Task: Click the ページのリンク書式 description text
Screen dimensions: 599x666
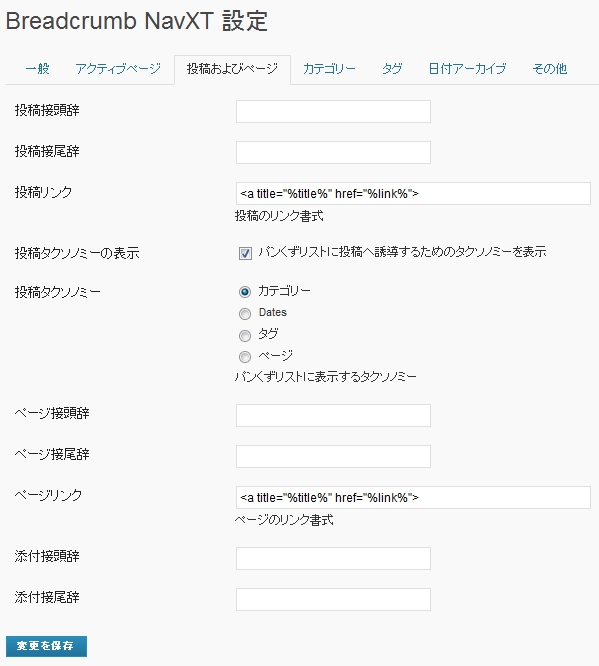Action: coord(284,520)
